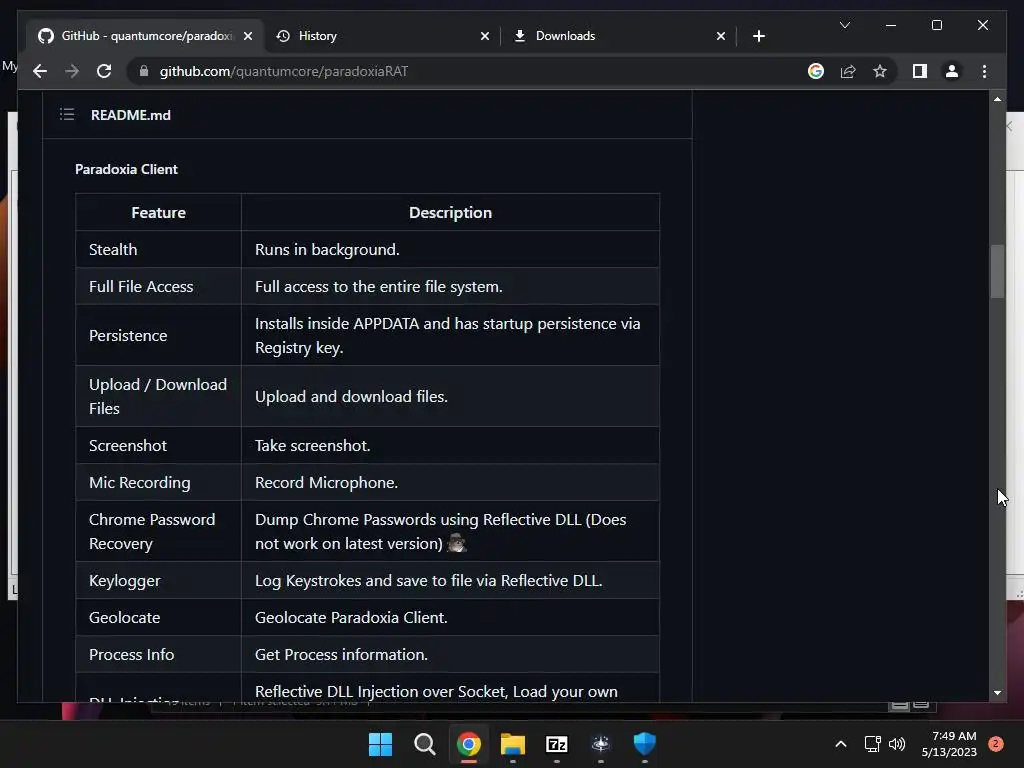
Task: Expand the tab search dropdown
Action: point(844,25)
